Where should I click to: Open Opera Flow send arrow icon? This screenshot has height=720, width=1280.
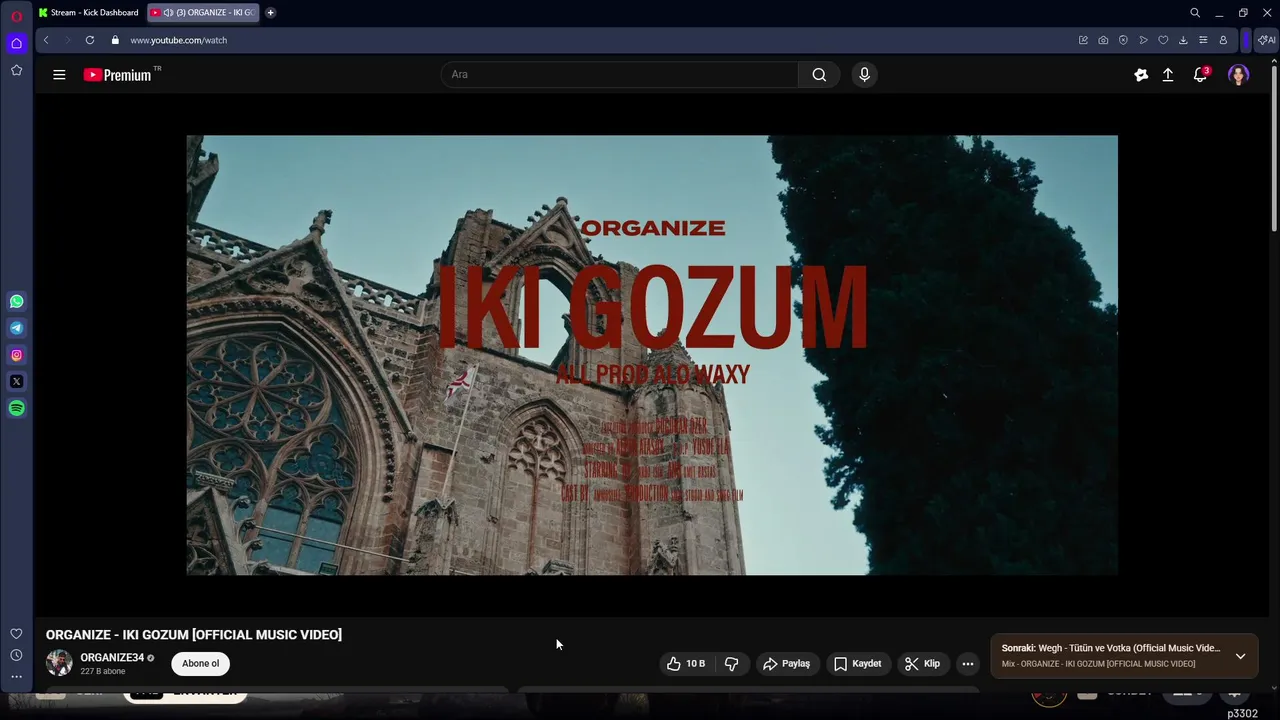click(x=1143, y=40)
